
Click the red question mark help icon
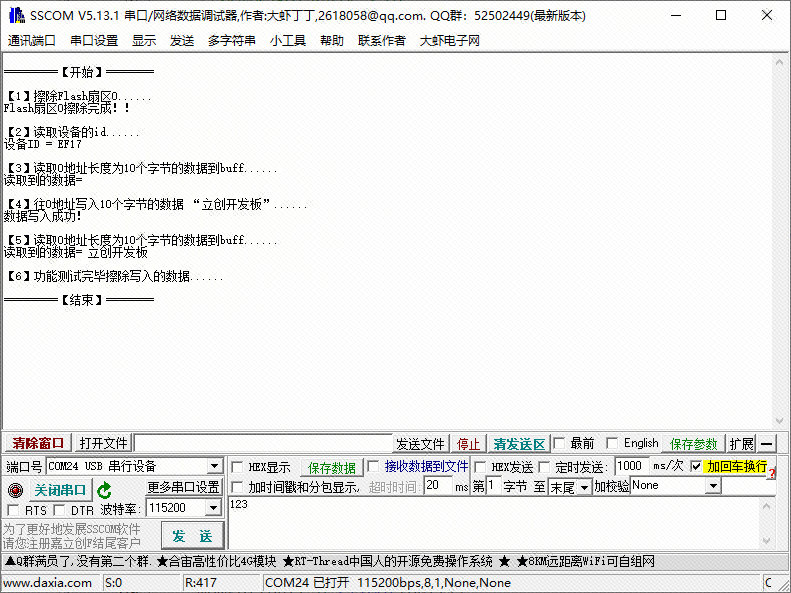click(x=772, y=472)
